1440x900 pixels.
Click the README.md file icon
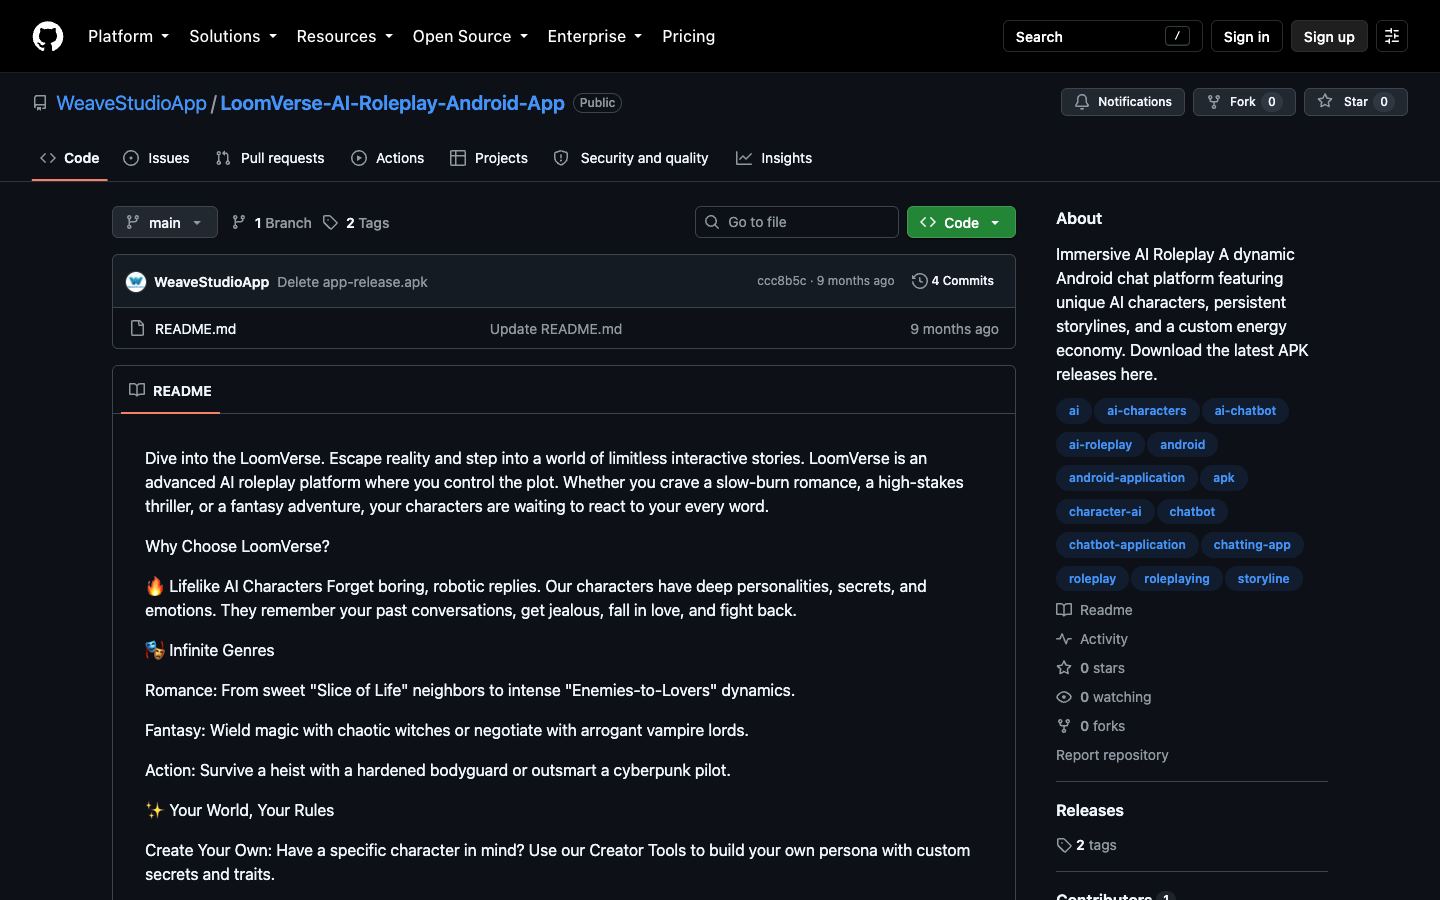(138, 329)
